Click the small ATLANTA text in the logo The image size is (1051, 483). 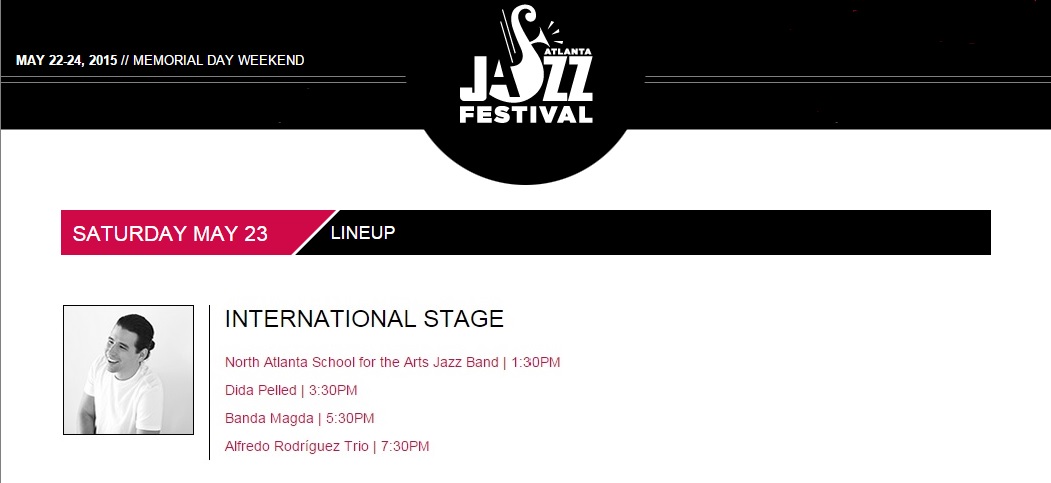click(568, 48)
